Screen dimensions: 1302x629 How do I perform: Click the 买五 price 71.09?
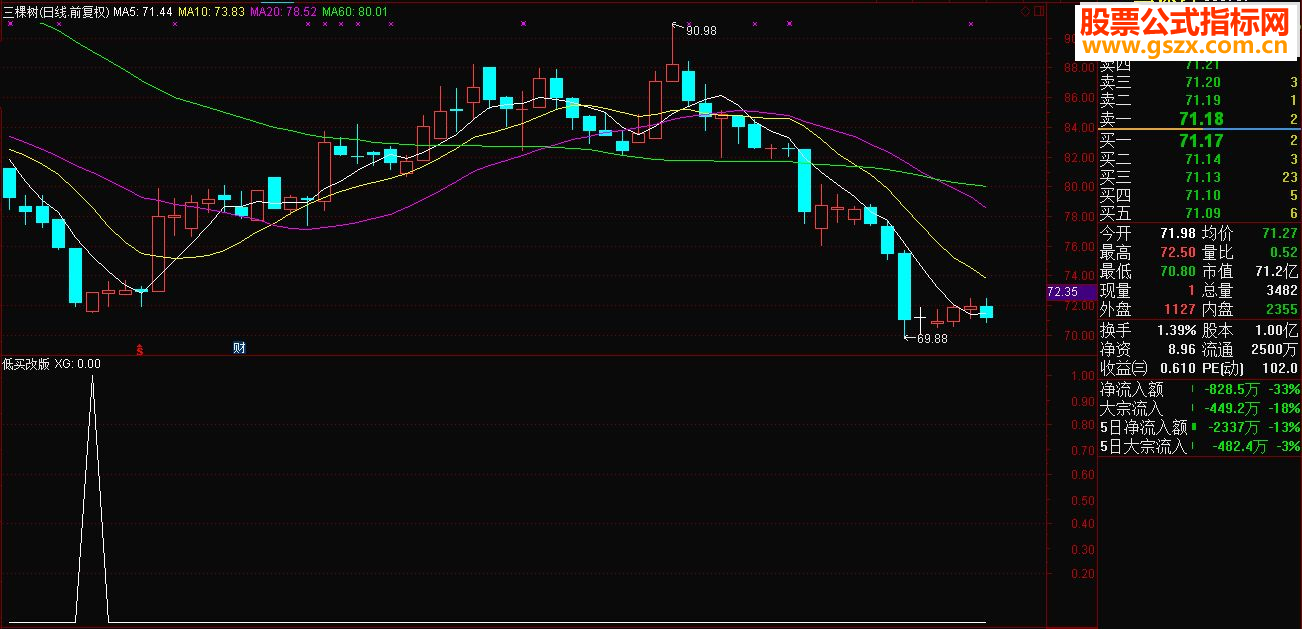pyautogui.click(x=1202, y=214)
